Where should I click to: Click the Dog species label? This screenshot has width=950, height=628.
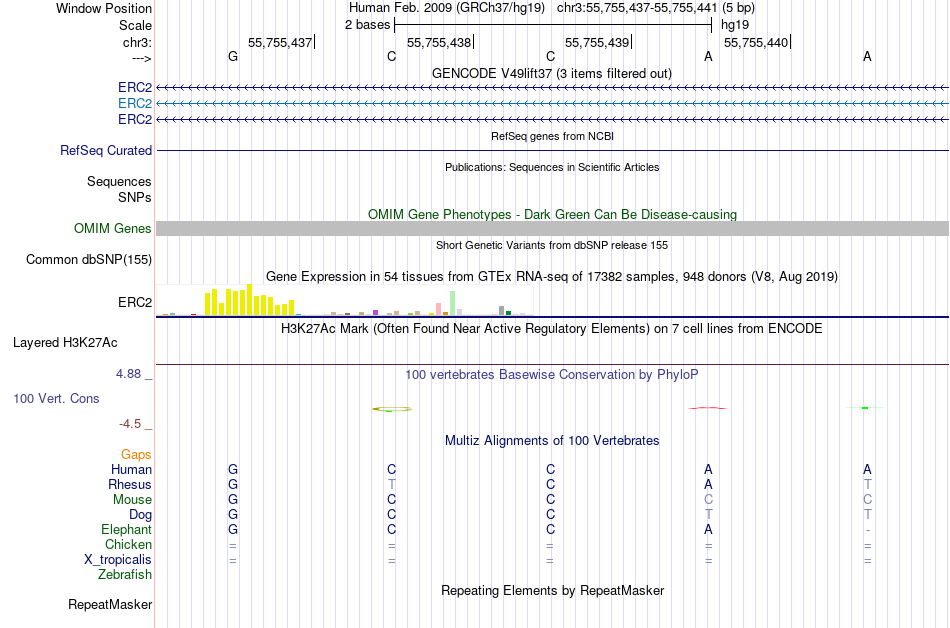[140, 515]
